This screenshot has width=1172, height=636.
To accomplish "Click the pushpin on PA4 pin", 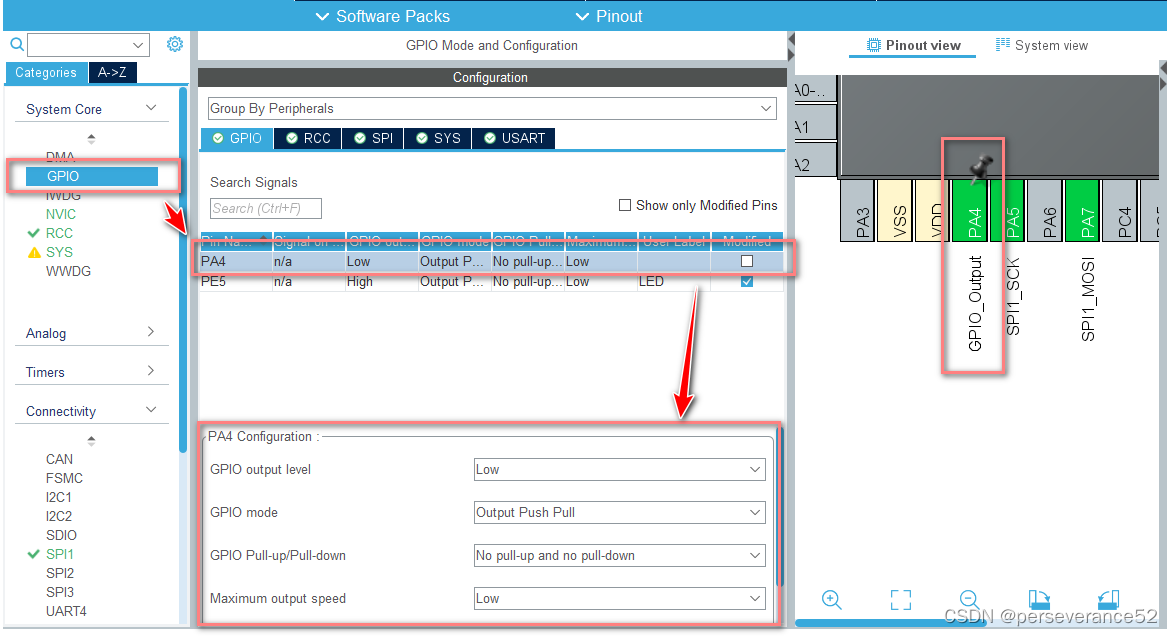I will (981, 168).
